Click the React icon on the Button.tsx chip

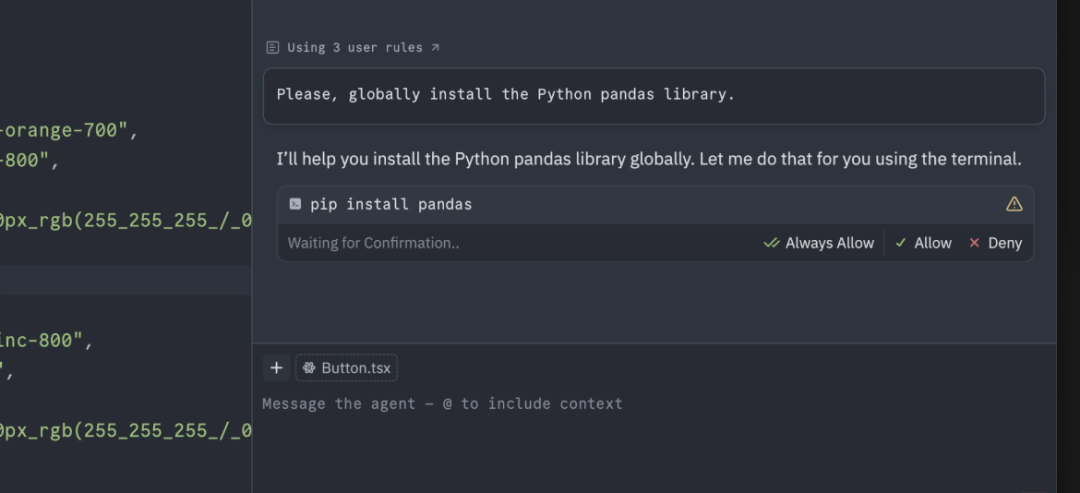point(309,368)
